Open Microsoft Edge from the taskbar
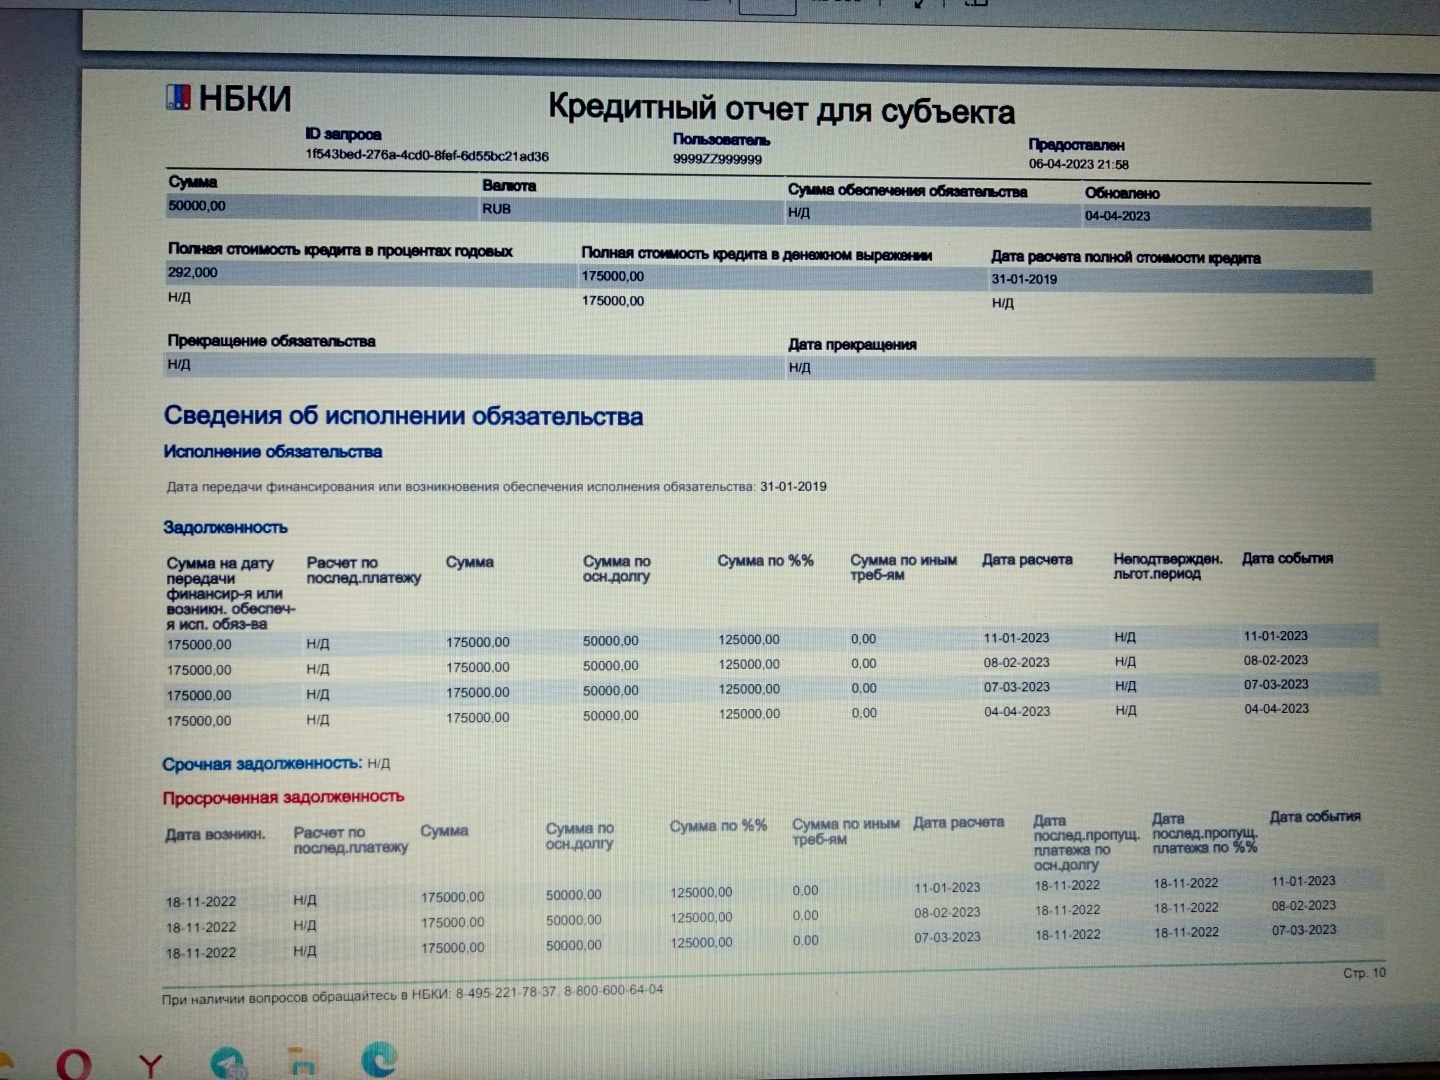 pyautogui.click(x=378, y=1061)
